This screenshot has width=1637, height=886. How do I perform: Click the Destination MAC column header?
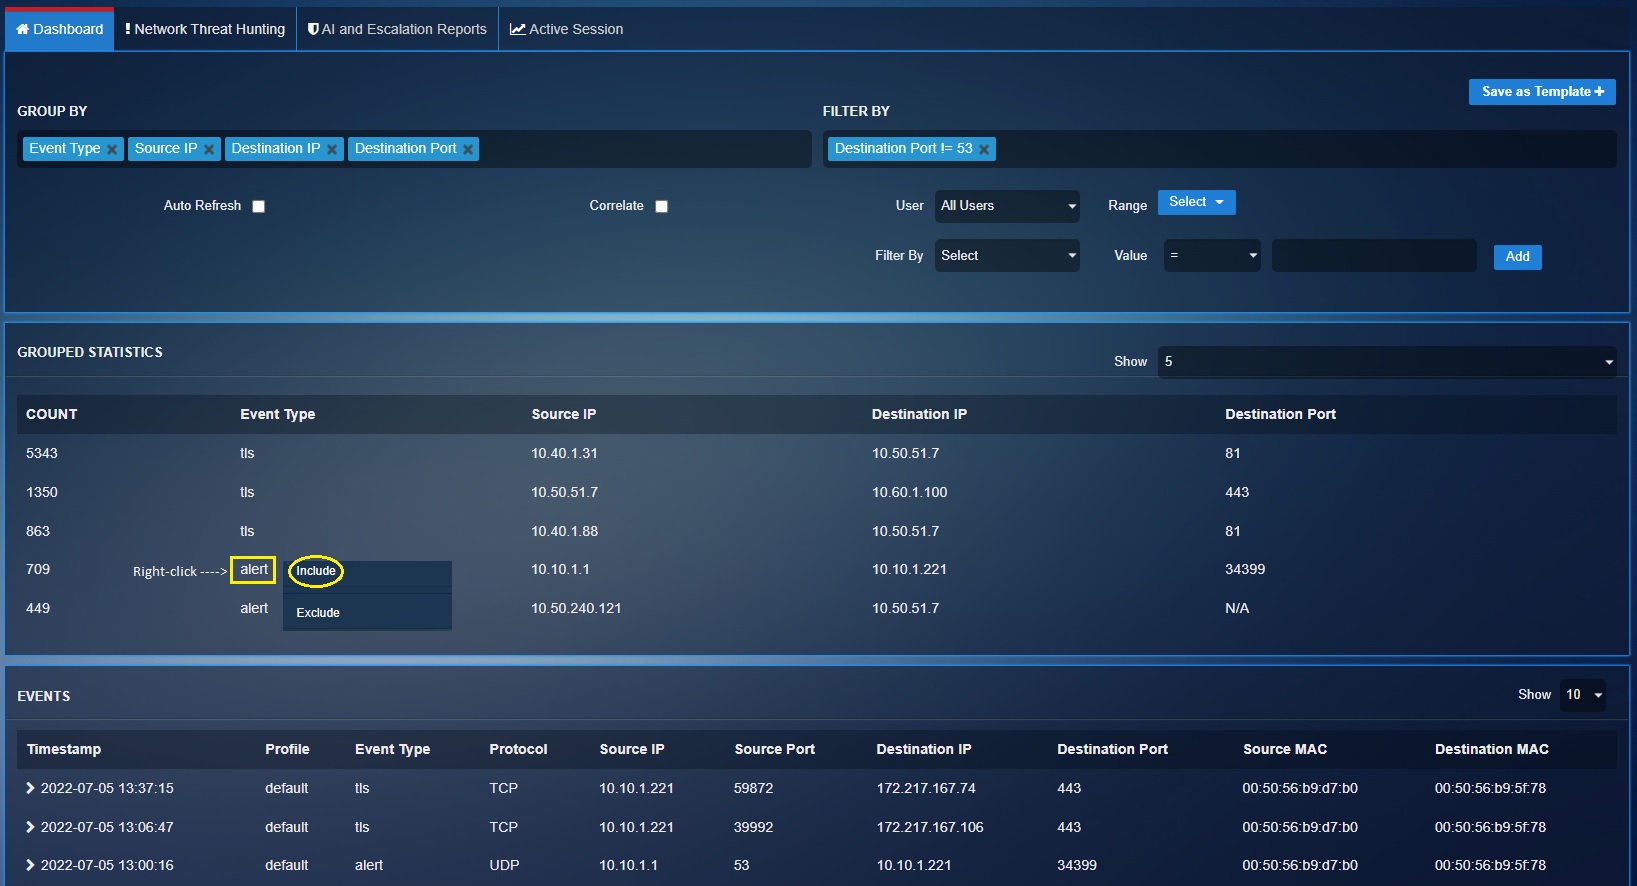point(1491,749)
